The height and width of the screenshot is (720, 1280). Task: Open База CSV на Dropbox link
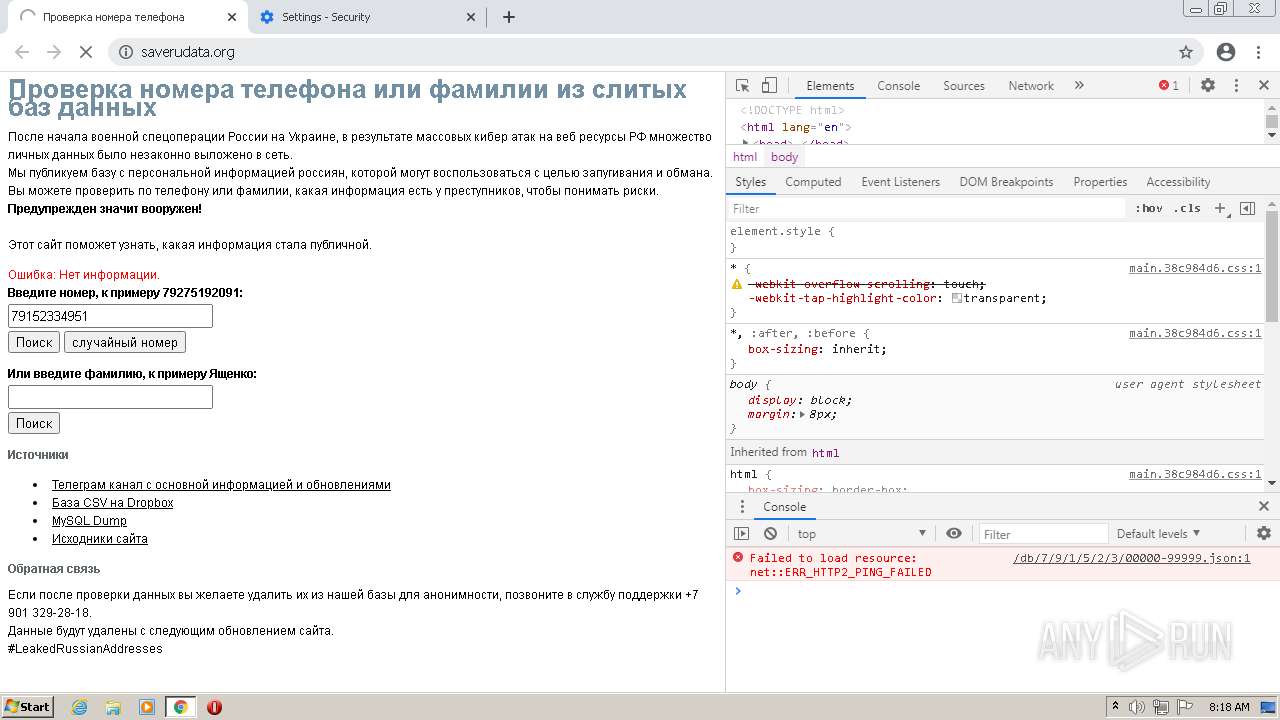tap(112, 503)
